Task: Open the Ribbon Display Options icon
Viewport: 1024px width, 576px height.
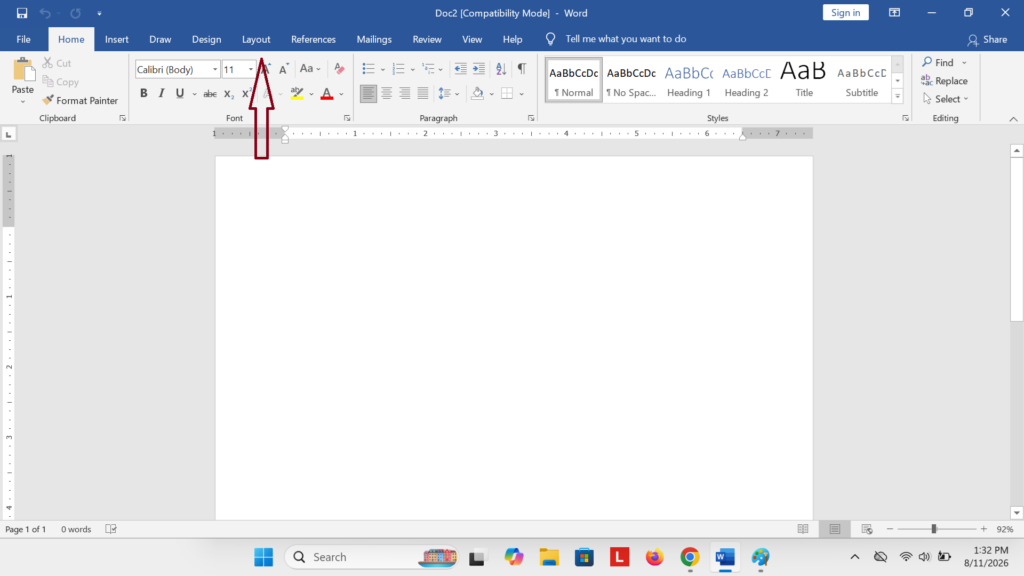Action: tap(894, 13)
